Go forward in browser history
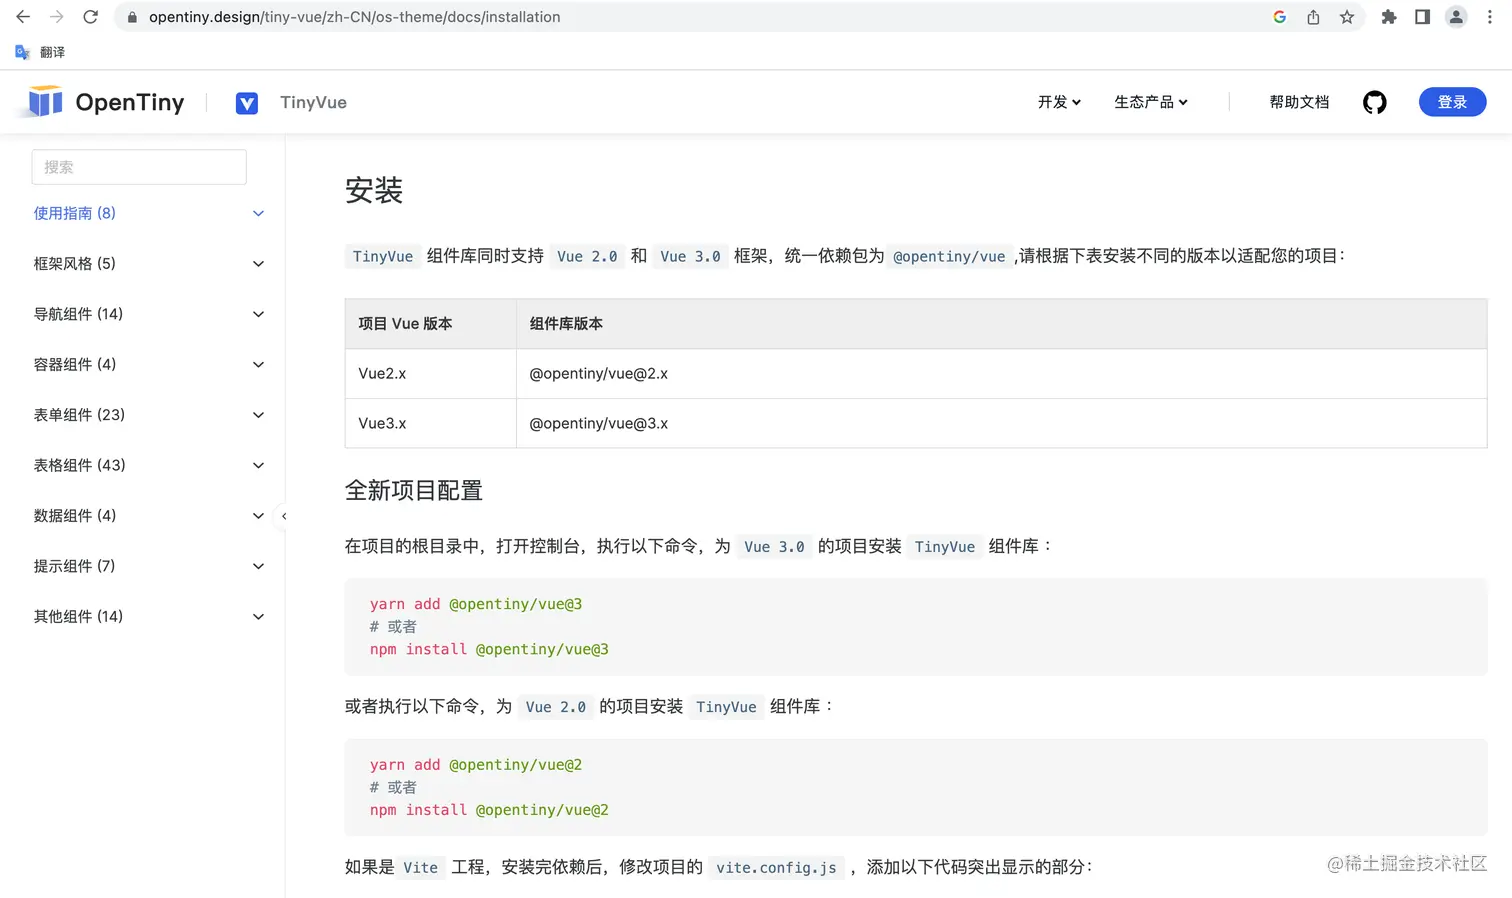Image resolution: width=1512 pixels, height=898 pixels. click(x=57, y=17)
